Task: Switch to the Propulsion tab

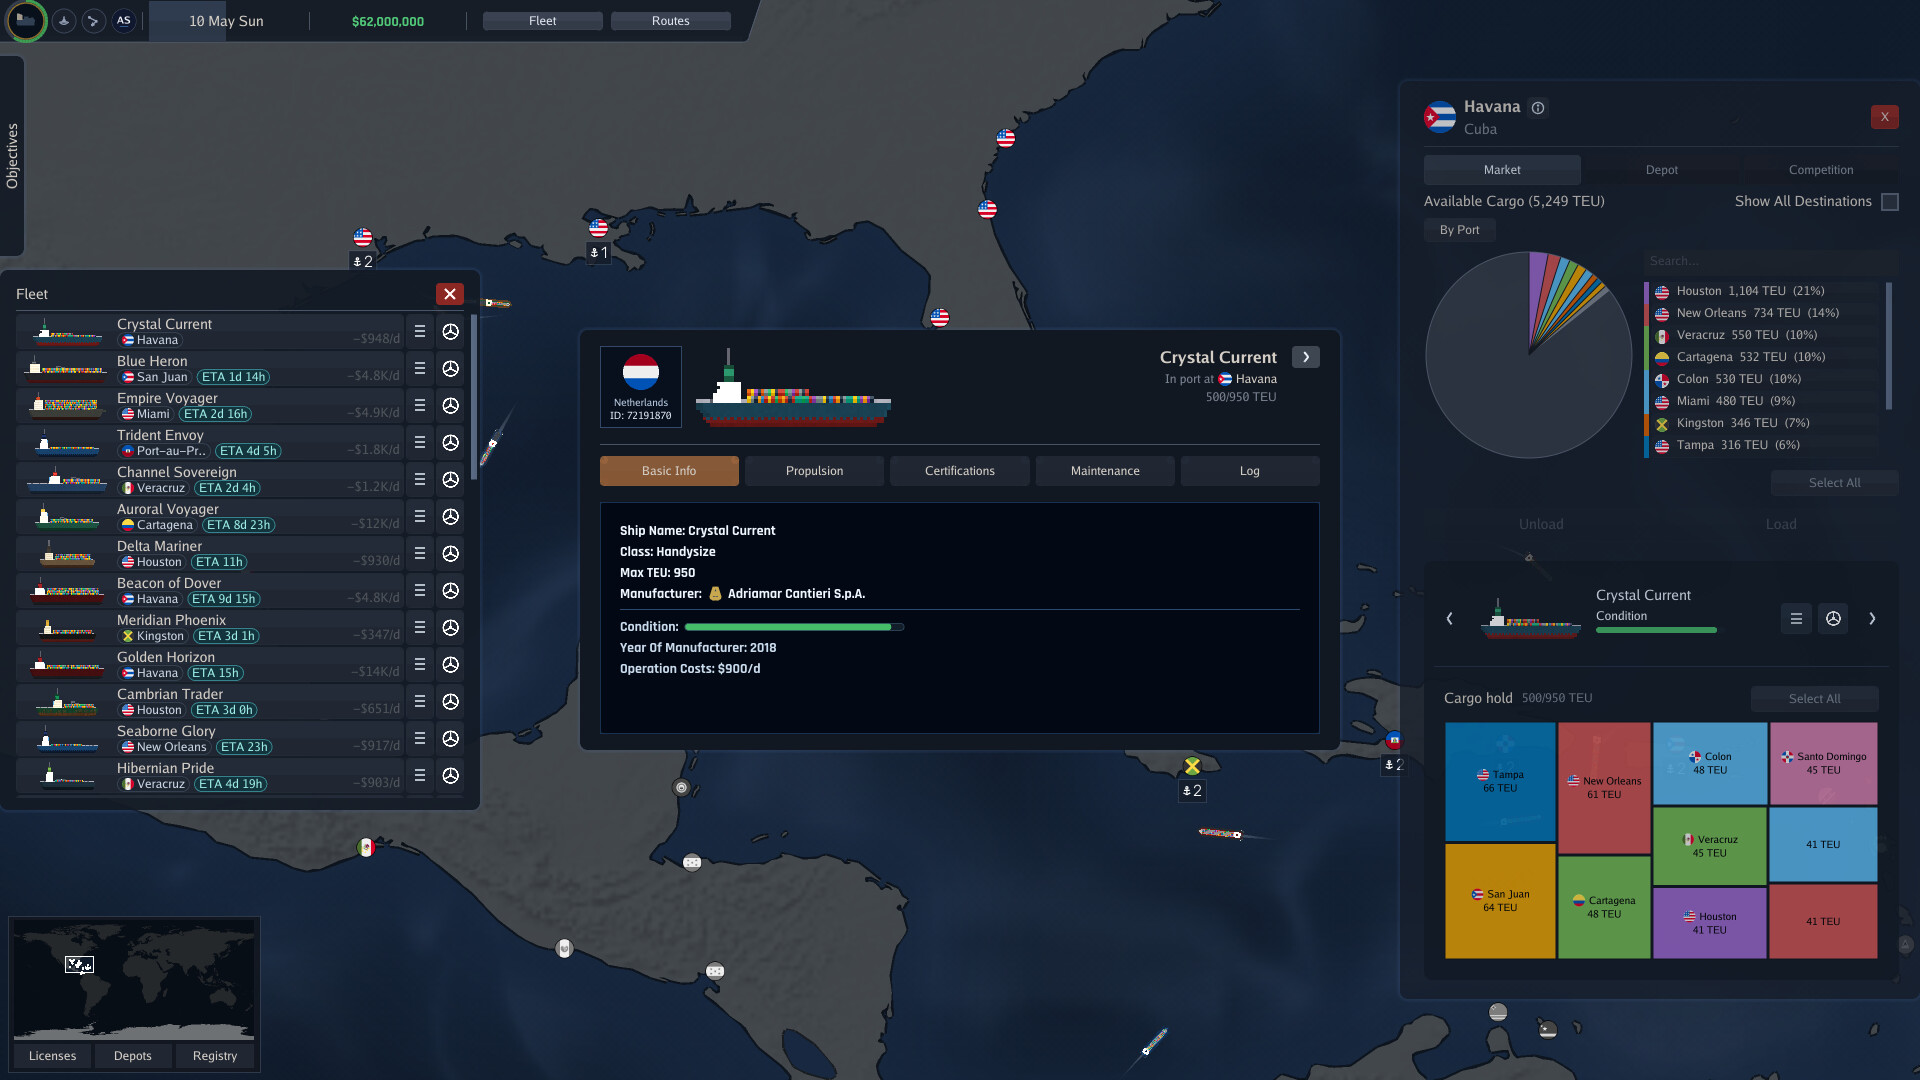Action: pos(814,471)
